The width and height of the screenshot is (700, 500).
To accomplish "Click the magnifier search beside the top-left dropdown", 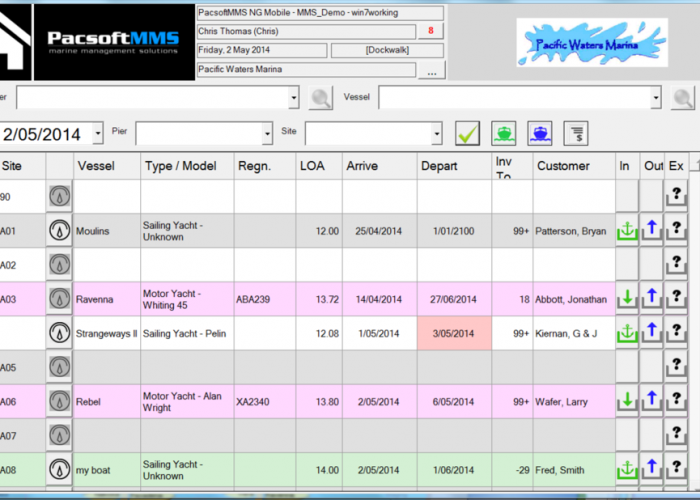I will [321, 98].
